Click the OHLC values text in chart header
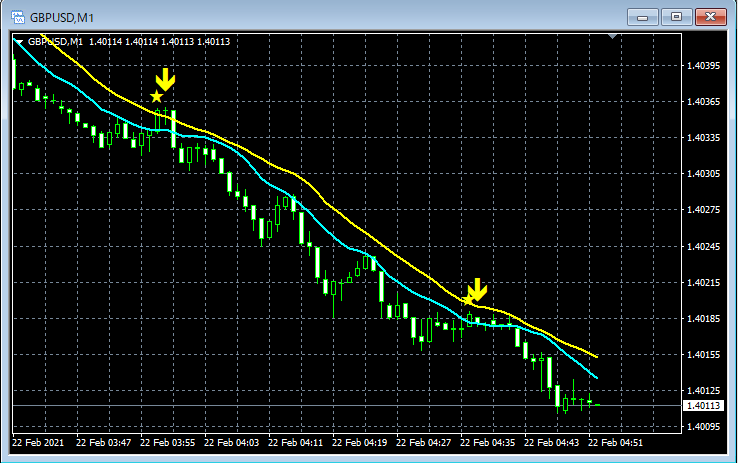This screenshot has width=739, height=463. point(159,41)
